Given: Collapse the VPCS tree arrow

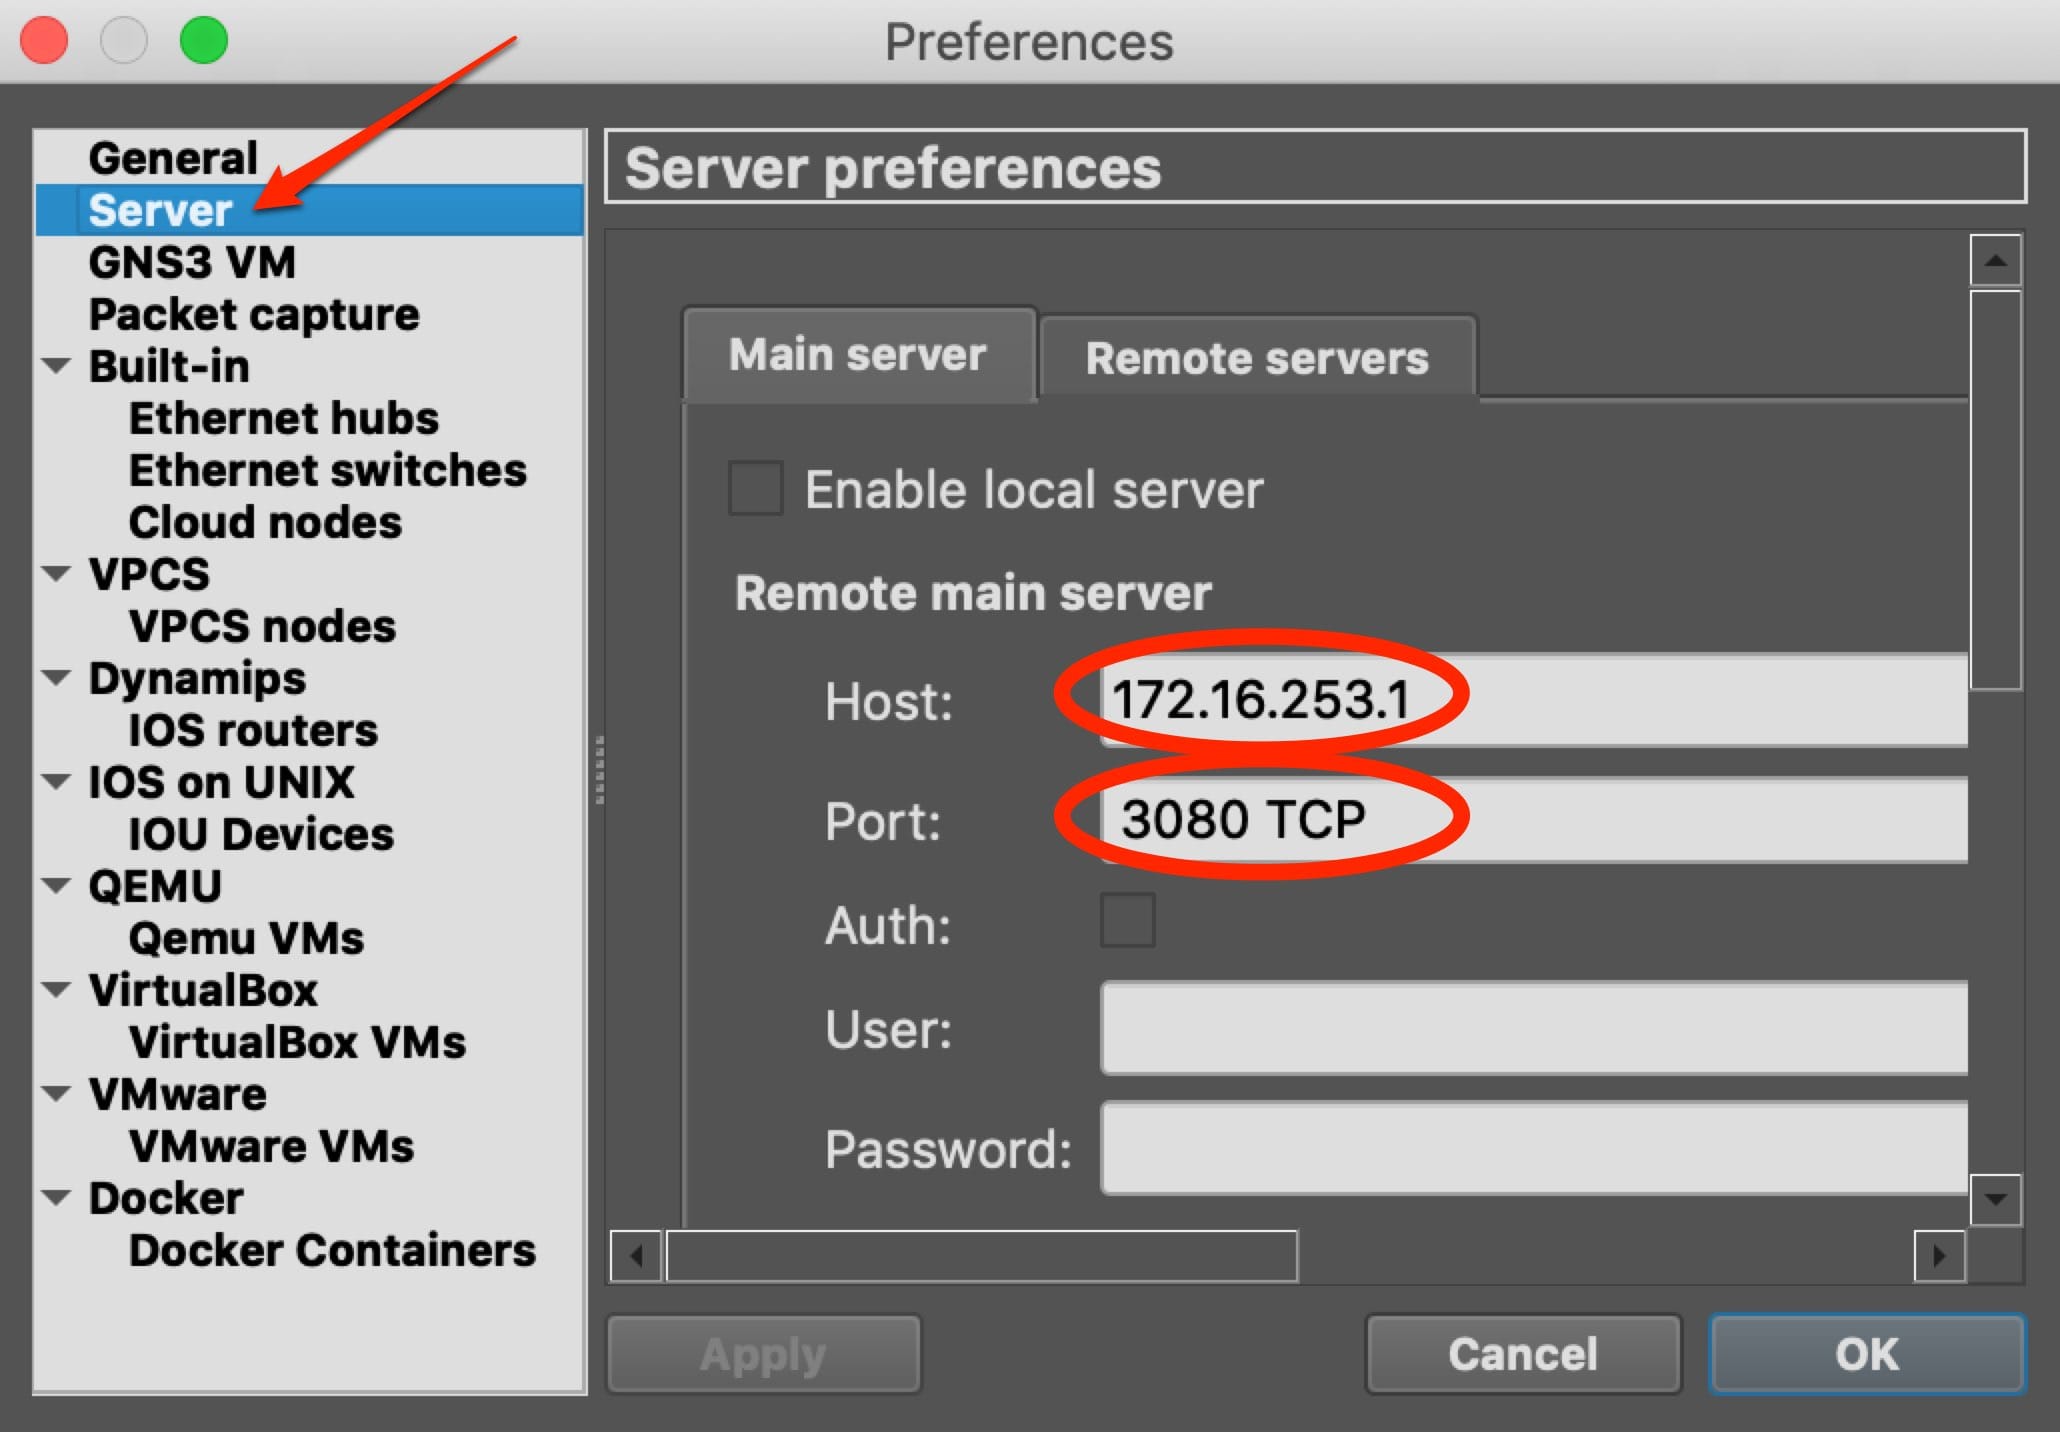Looking at the screenshot, I should (x=57, y=574).
